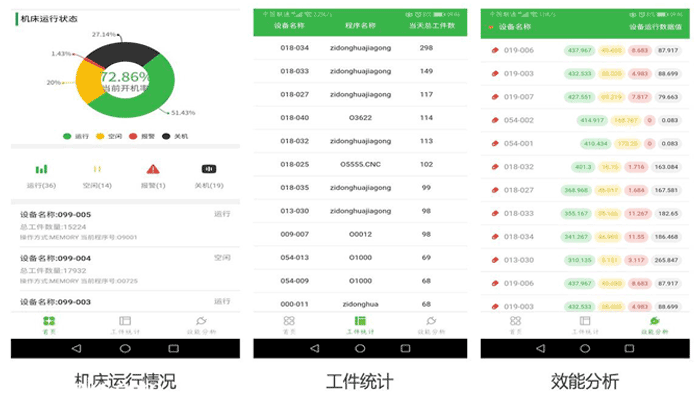The height and width of the screenshot is (403, 700).
Task: Toggle yellow 空闲 legend dot in donut chart
Action: pyautogui.click(x=100, y=136)
